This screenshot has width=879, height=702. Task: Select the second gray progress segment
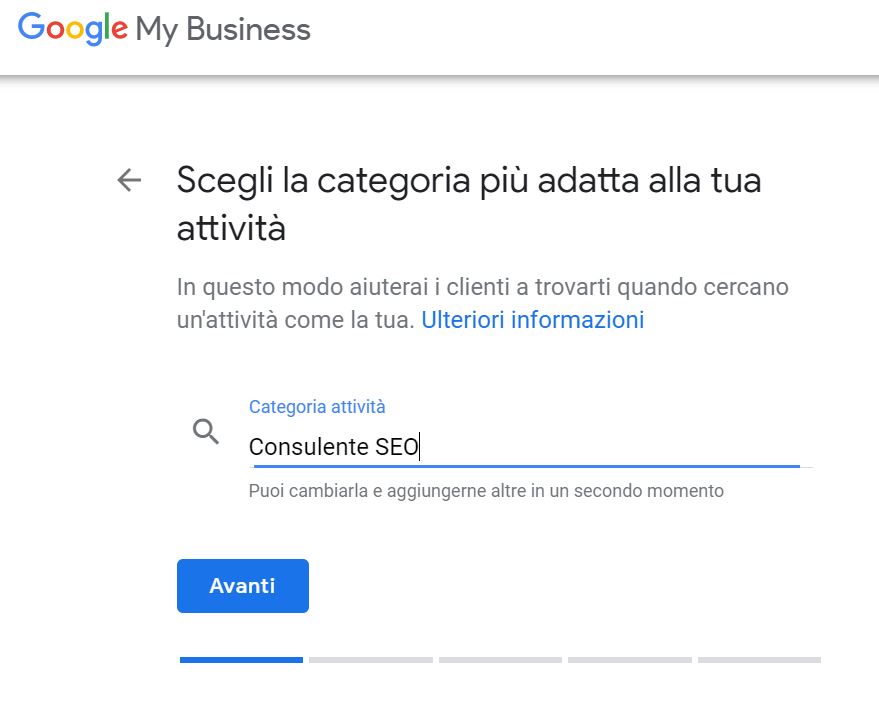click(x=371, y=660)
